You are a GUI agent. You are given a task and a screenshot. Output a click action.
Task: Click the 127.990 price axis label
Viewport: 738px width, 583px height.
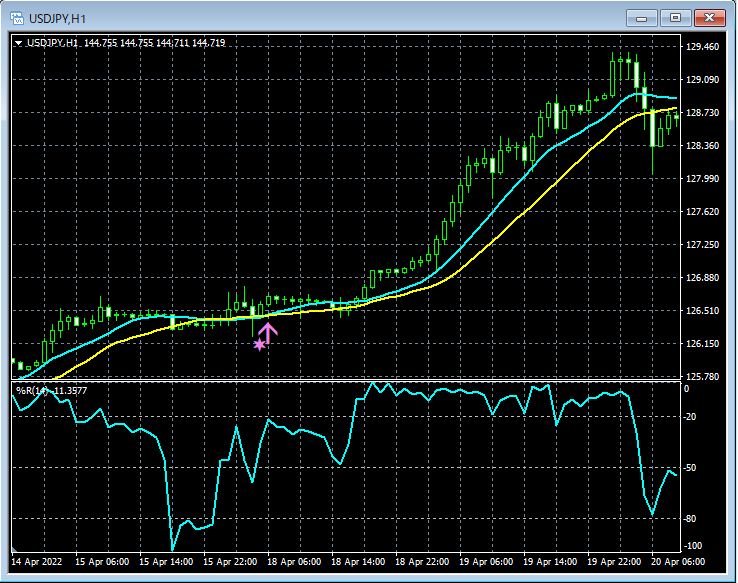(702, 178)
